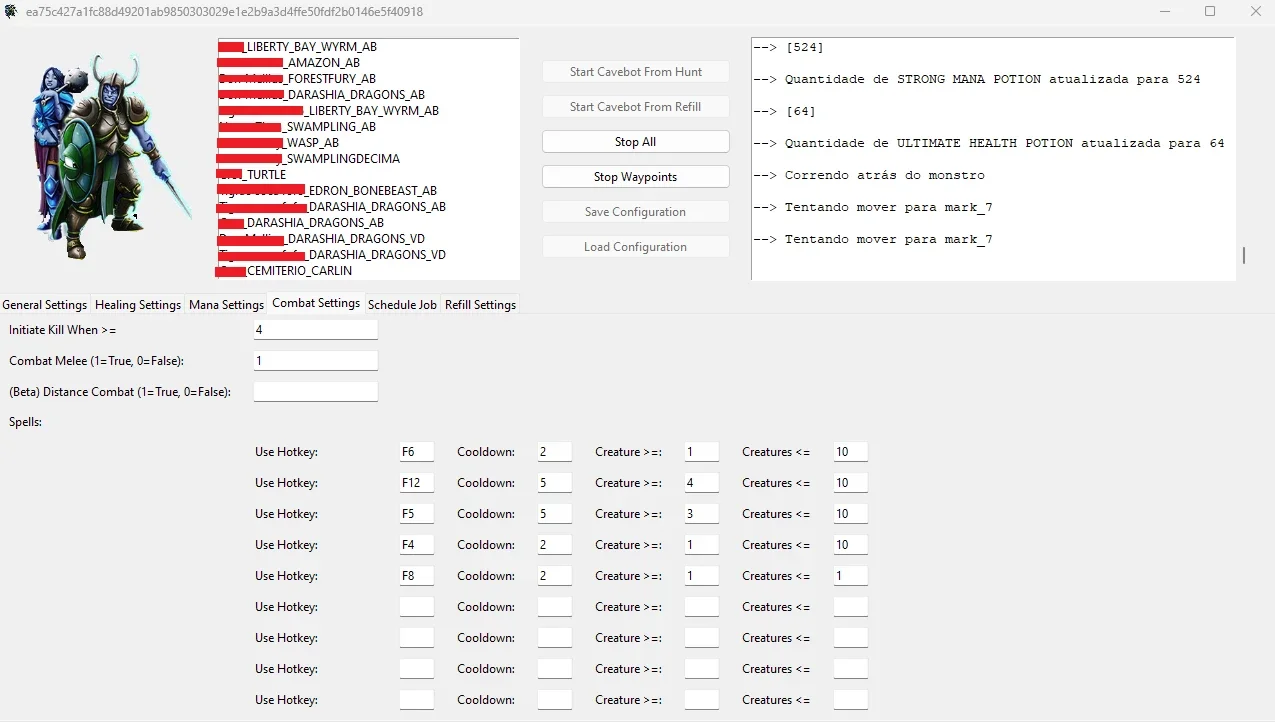Screen dimensions: 1275x722
Task: Maximize the application window
Action: pyautogui.click(x=1210, y=12)
